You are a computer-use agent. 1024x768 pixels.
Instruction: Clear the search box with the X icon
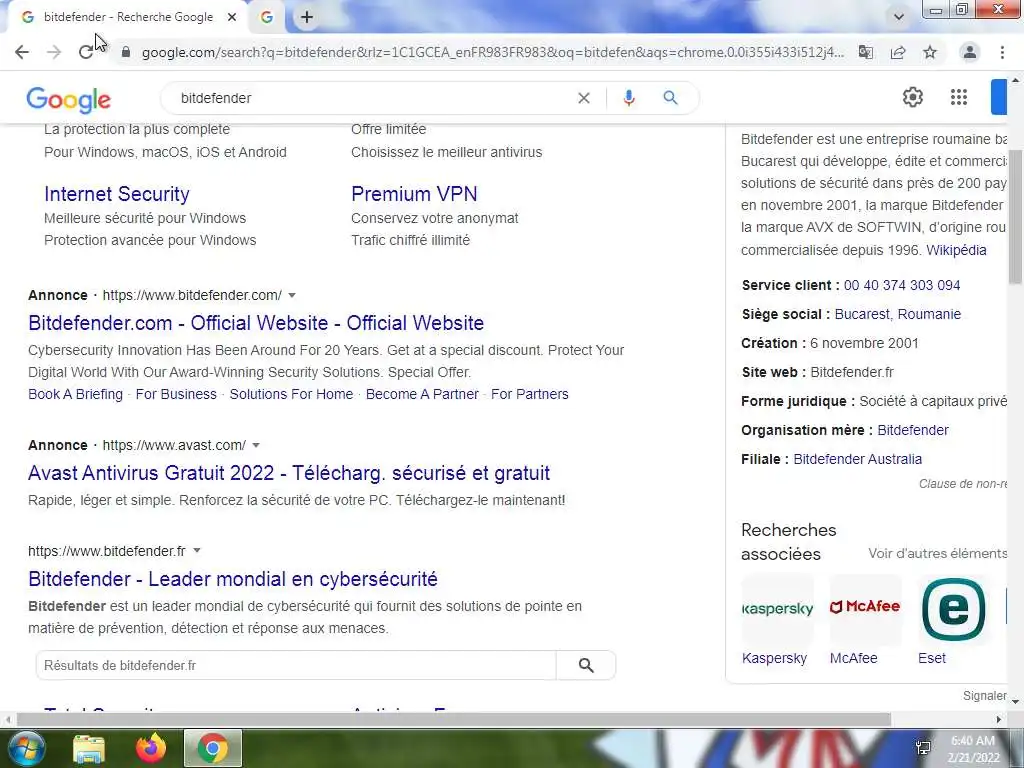pos(584,98)
